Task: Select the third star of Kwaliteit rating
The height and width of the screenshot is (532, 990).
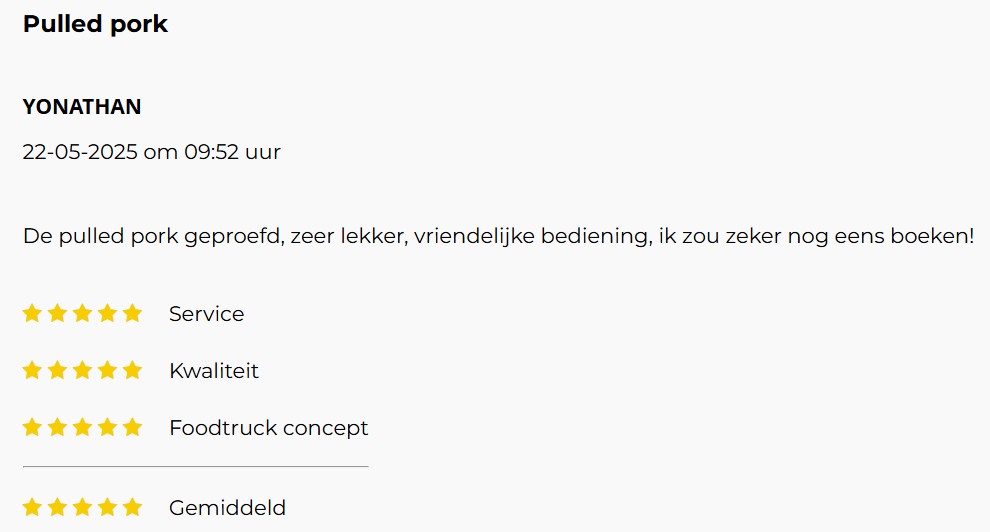Action: (x=82, y=370)
